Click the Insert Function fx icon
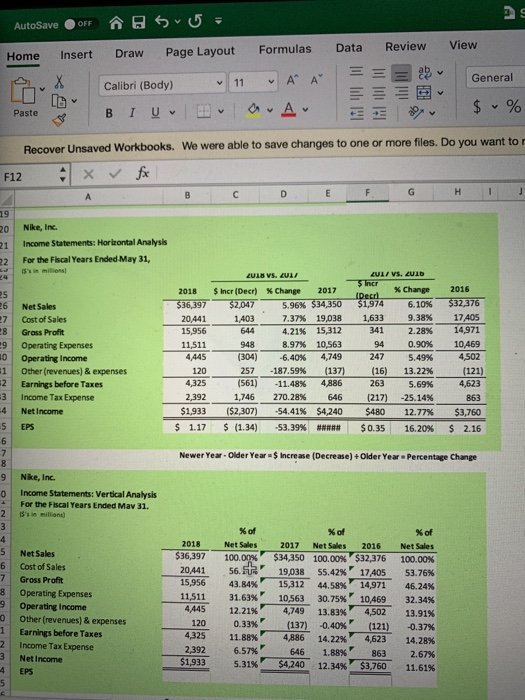The height and width of the screenshot is (700, 525). [x=142, y=172]
